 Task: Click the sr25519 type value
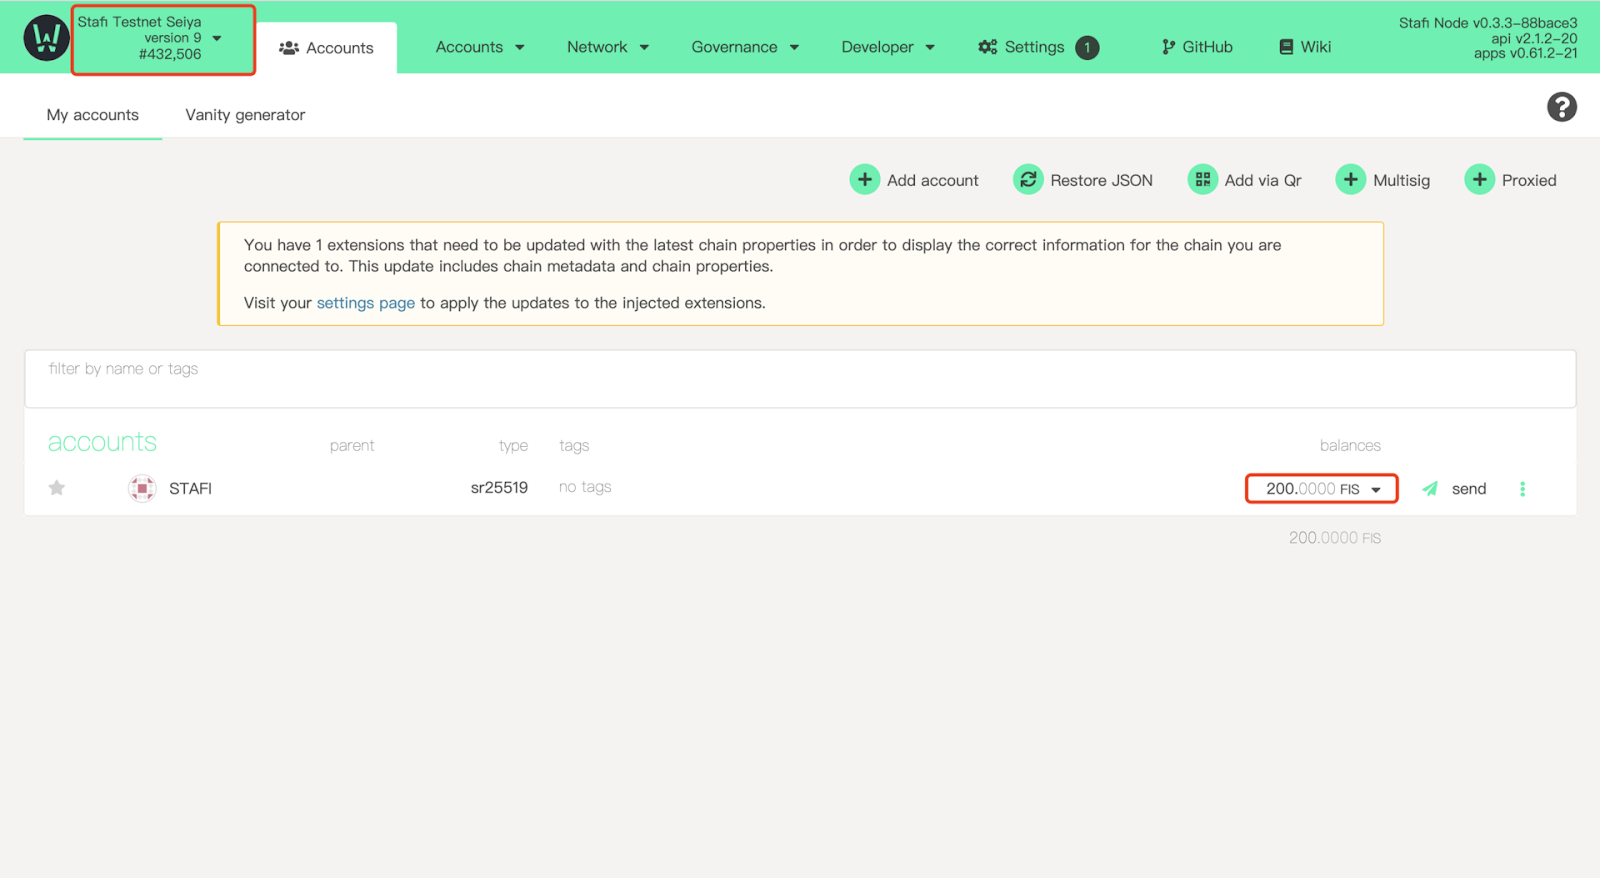click(499, 487)
